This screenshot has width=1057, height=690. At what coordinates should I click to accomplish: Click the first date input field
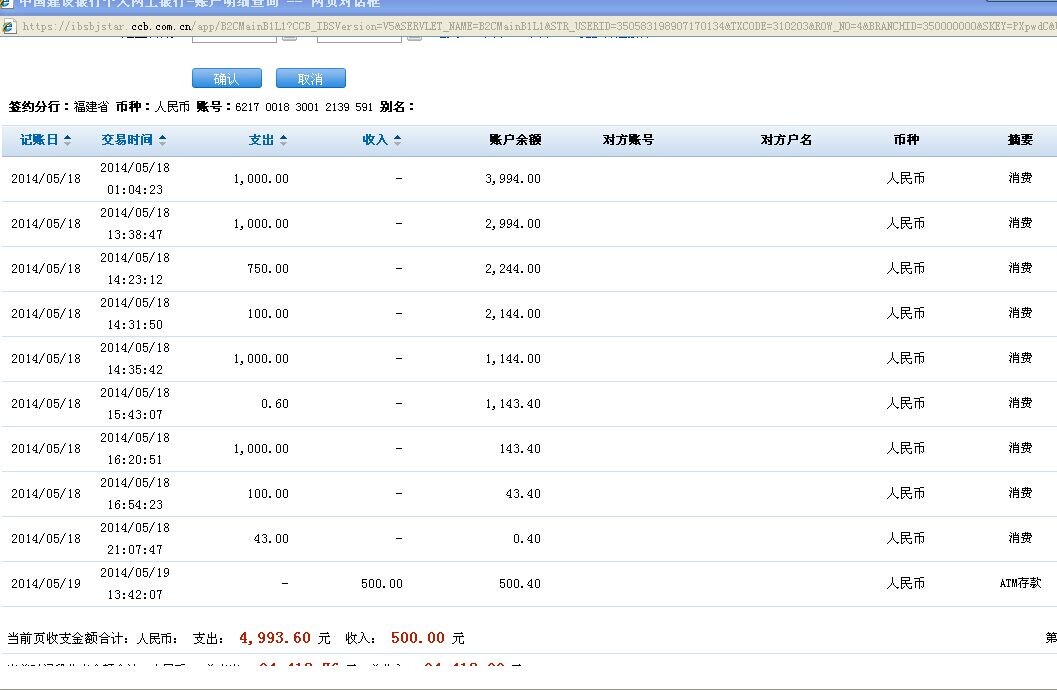pyautogui.click(x=233, y=37)
